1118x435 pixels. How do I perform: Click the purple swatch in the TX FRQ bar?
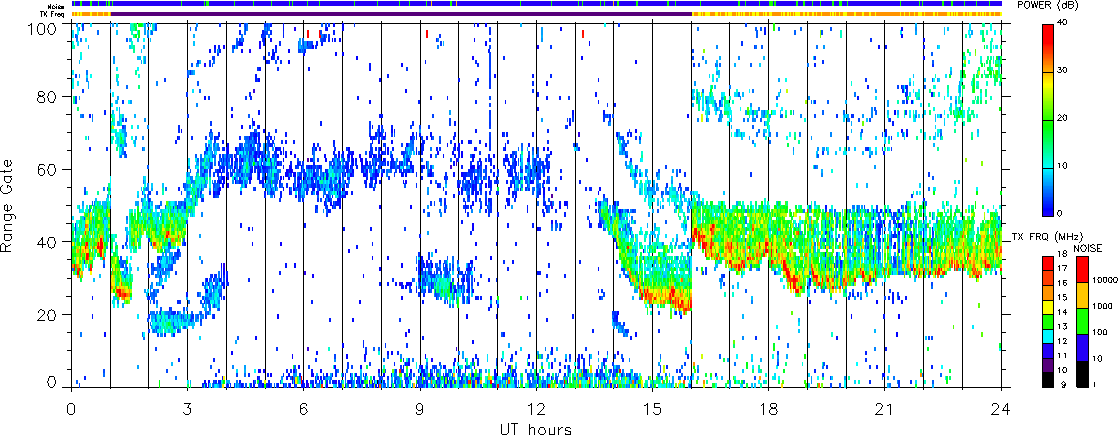1047,365
